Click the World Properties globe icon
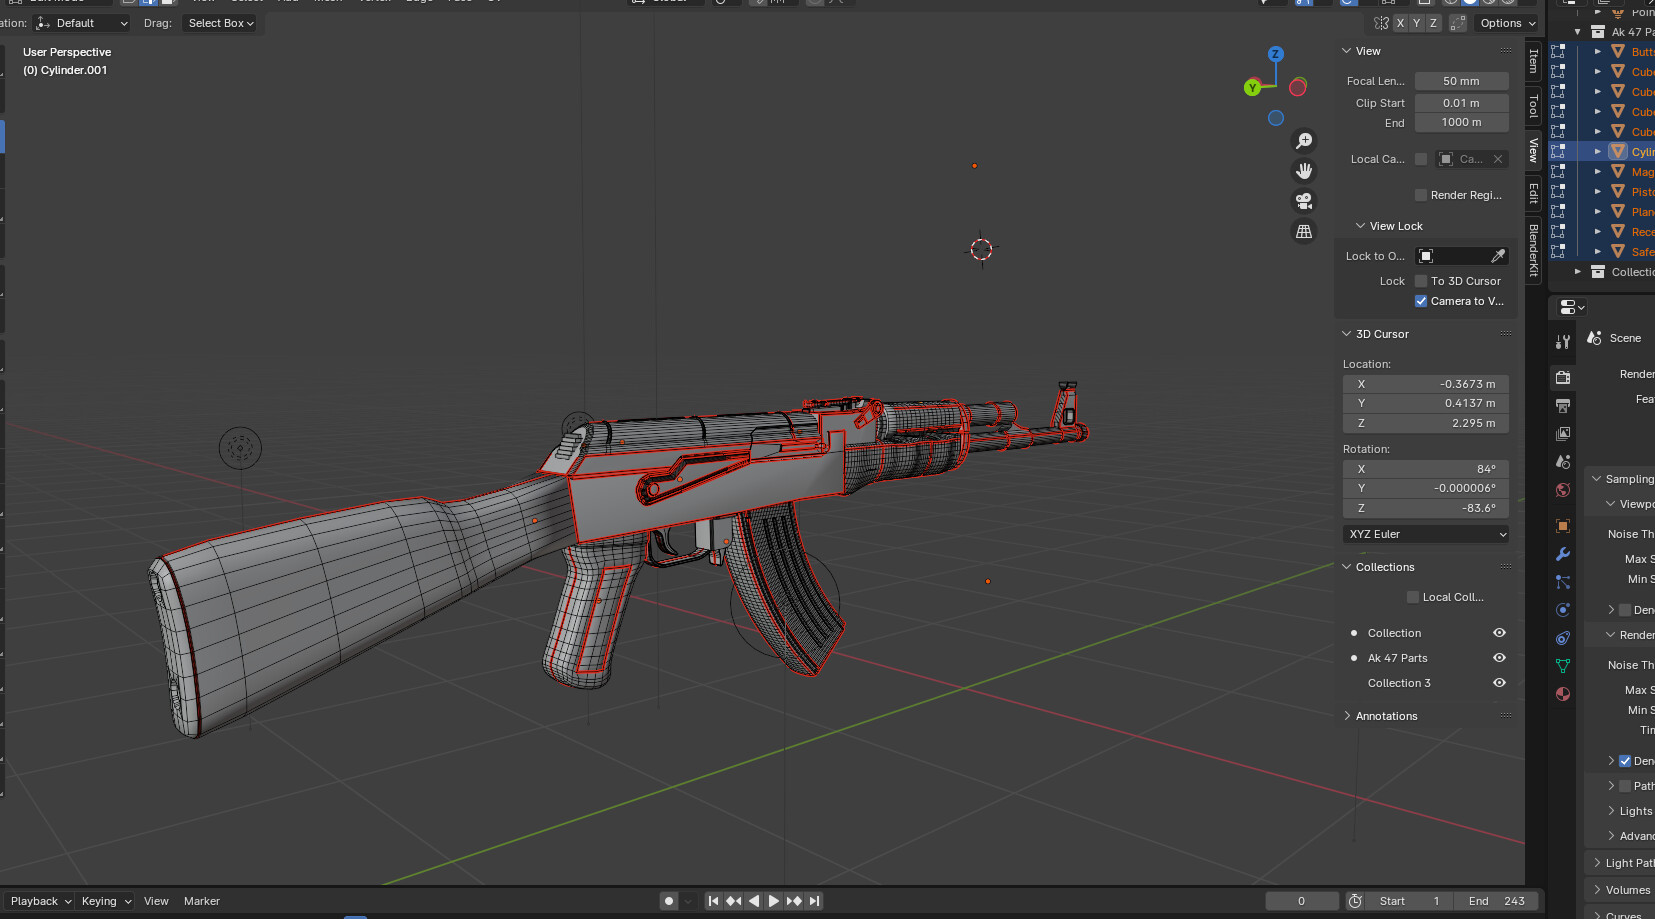Viewport: 1655px width, 919px height. [1562, 491]
